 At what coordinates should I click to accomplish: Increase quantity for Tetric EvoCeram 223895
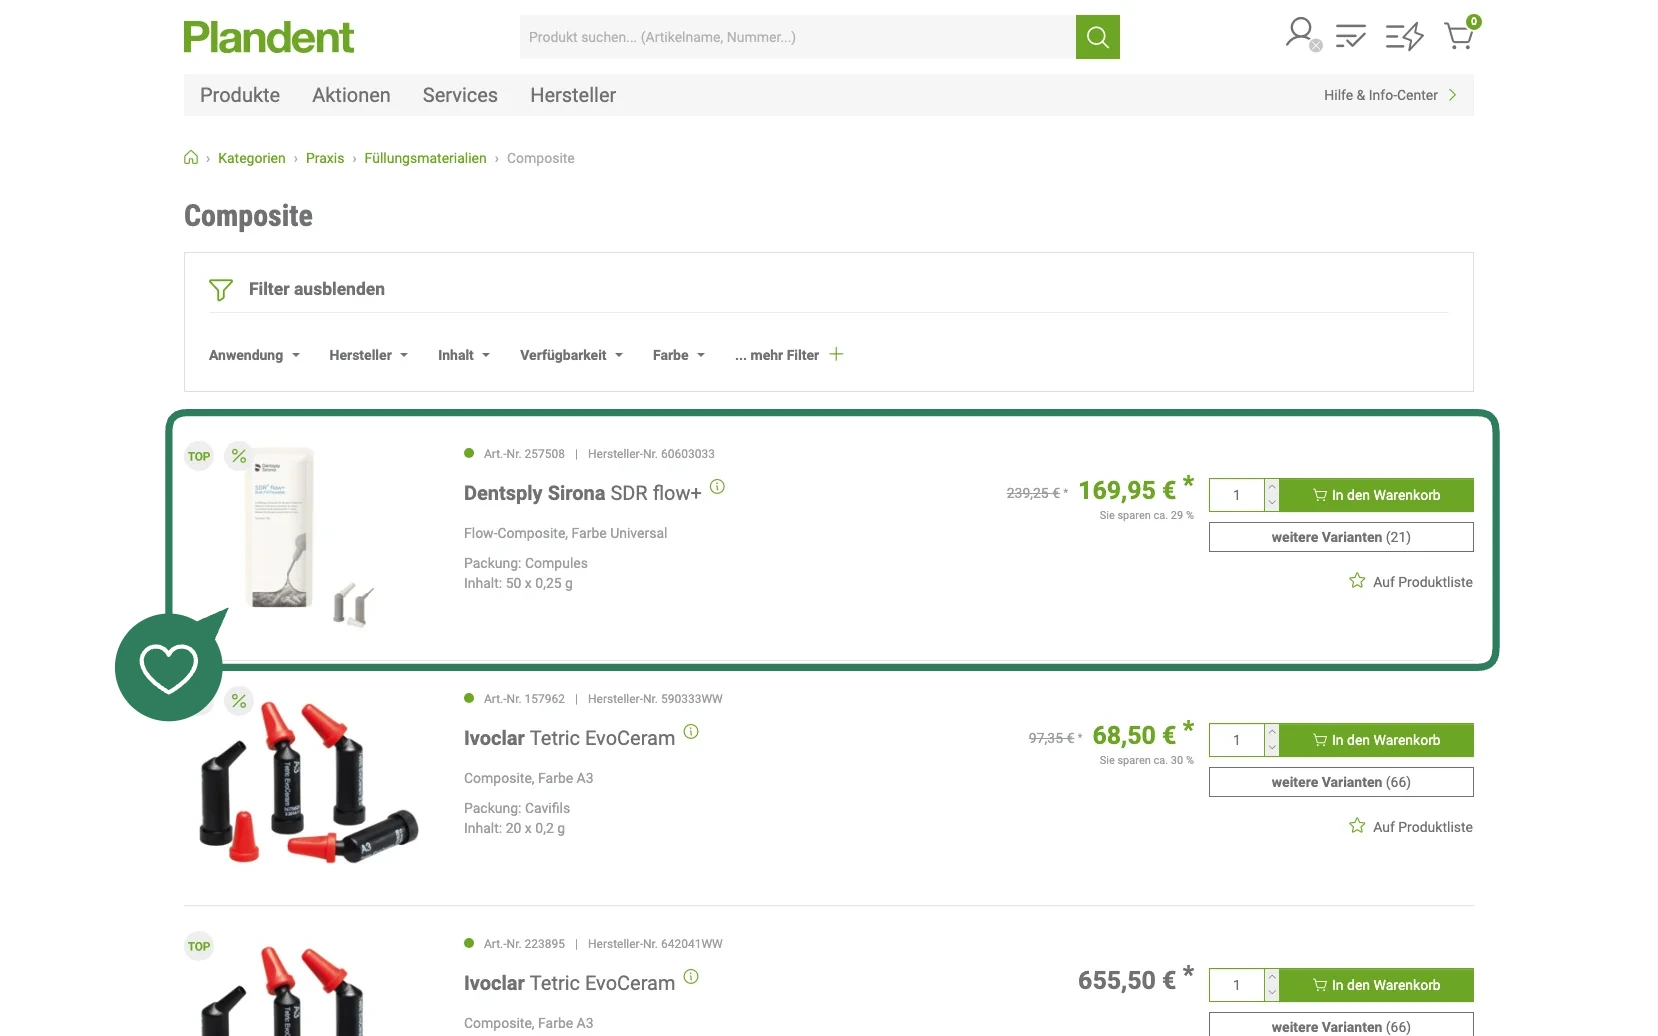click(1272, 977)
